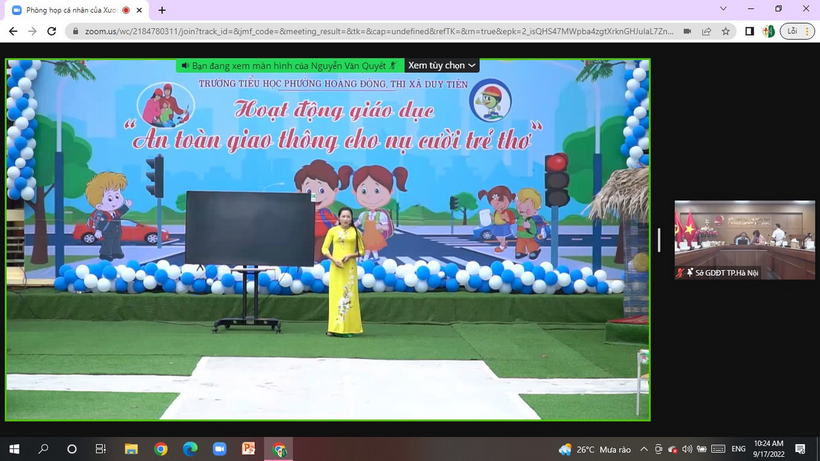Bookmark this page with the star icon

(728, 31)
